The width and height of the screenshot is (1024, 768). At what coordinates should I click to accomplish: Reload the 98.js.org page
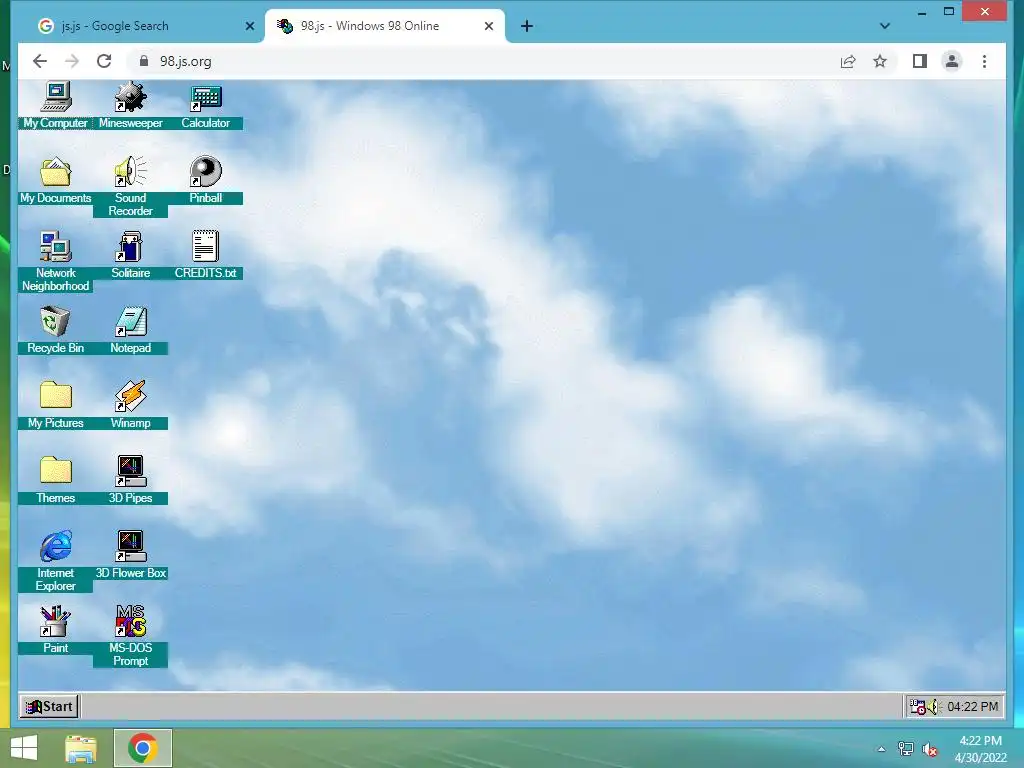pyautogui.click(x=104, y=61)
